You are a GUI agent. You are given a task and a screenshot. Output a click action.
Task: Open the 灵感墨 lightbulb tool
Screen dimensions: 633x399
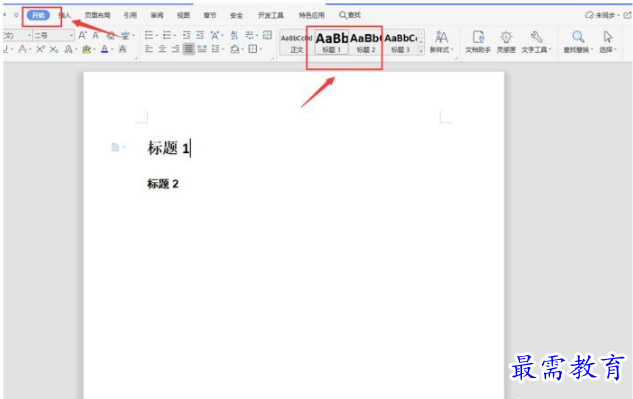click(x=506, y=42)
